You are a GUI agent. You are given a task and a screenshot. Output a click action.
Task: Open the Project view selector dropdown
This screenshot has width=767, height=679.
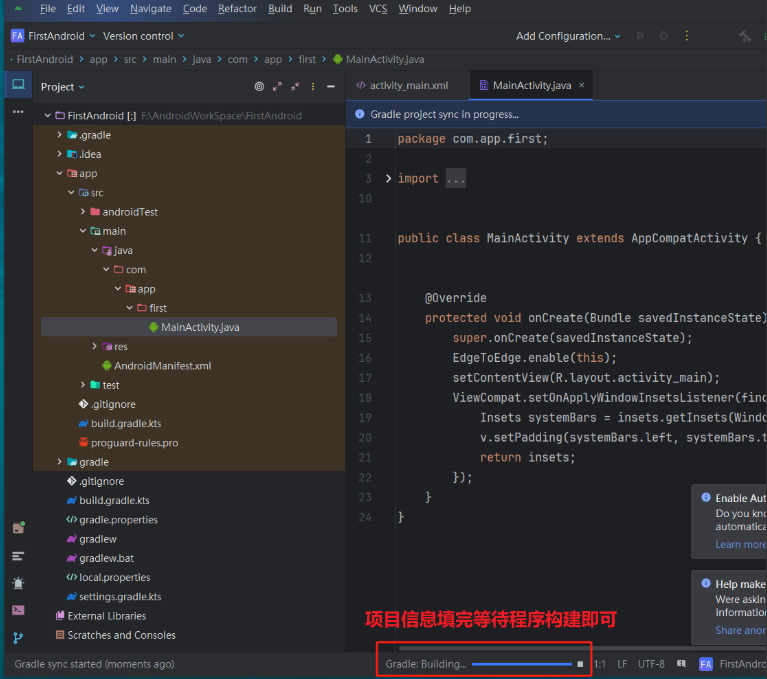[63, 87]
